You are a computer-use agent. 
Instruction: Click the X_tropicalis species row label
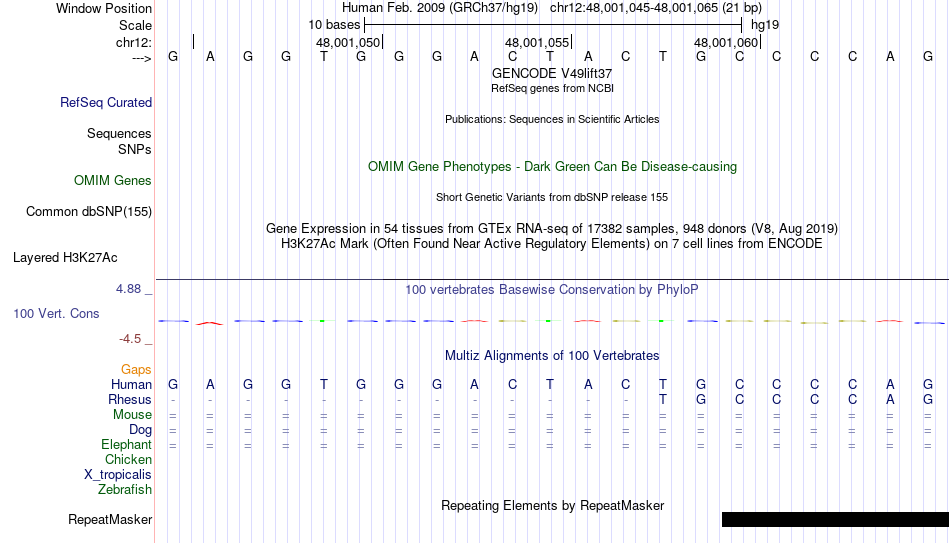118,475
